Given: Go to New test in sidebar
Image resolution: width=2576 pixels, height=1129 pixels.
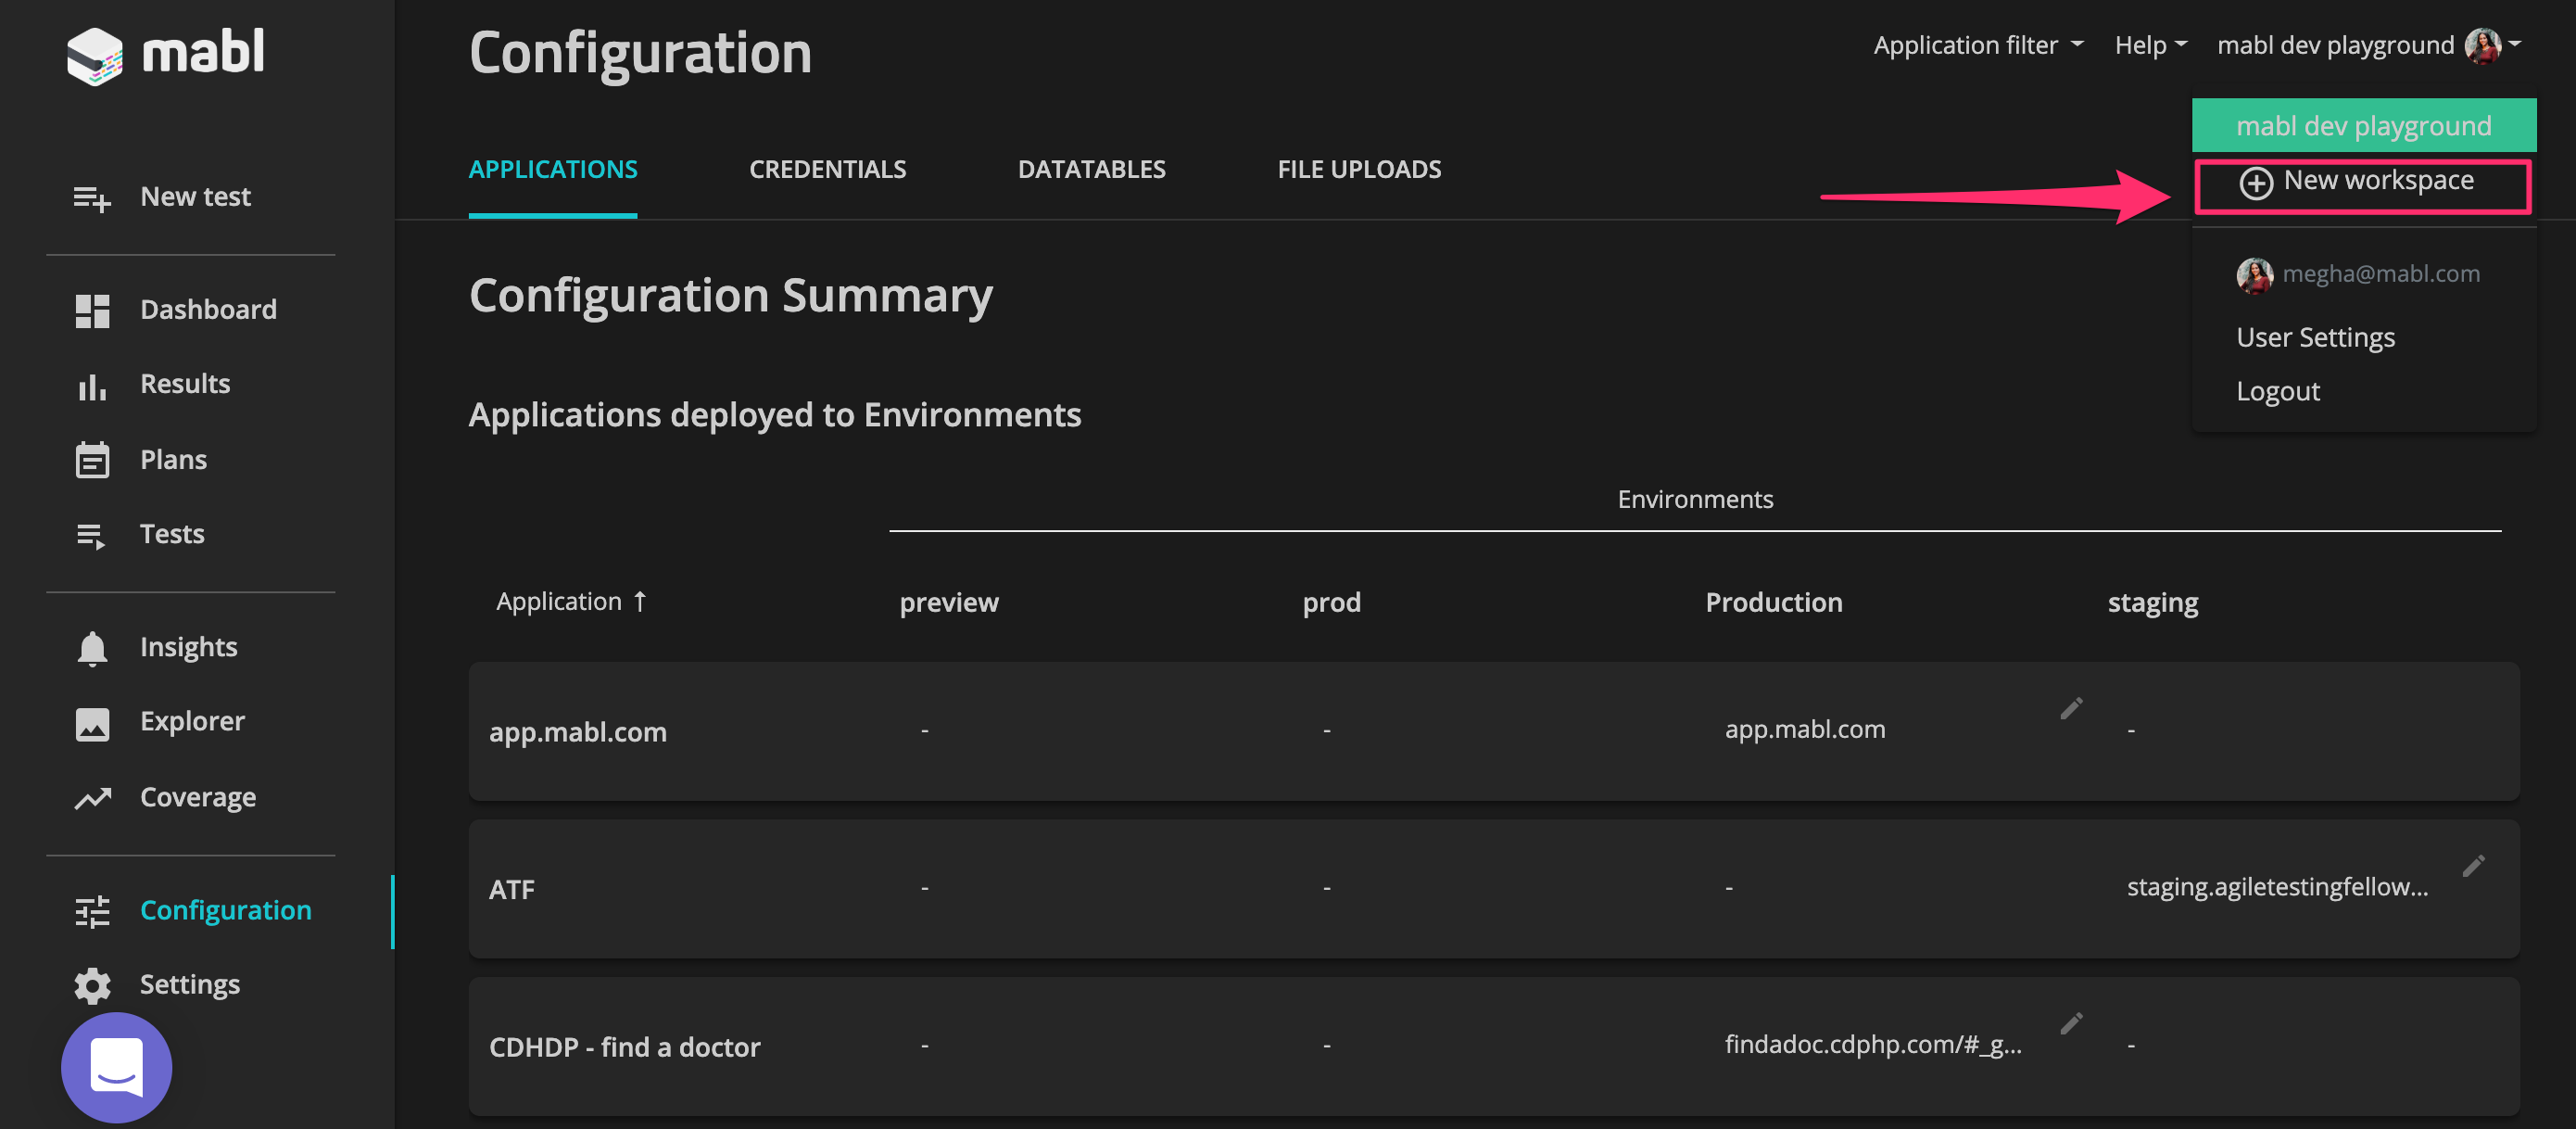Looking at the screenshot, I should point(195,197).
